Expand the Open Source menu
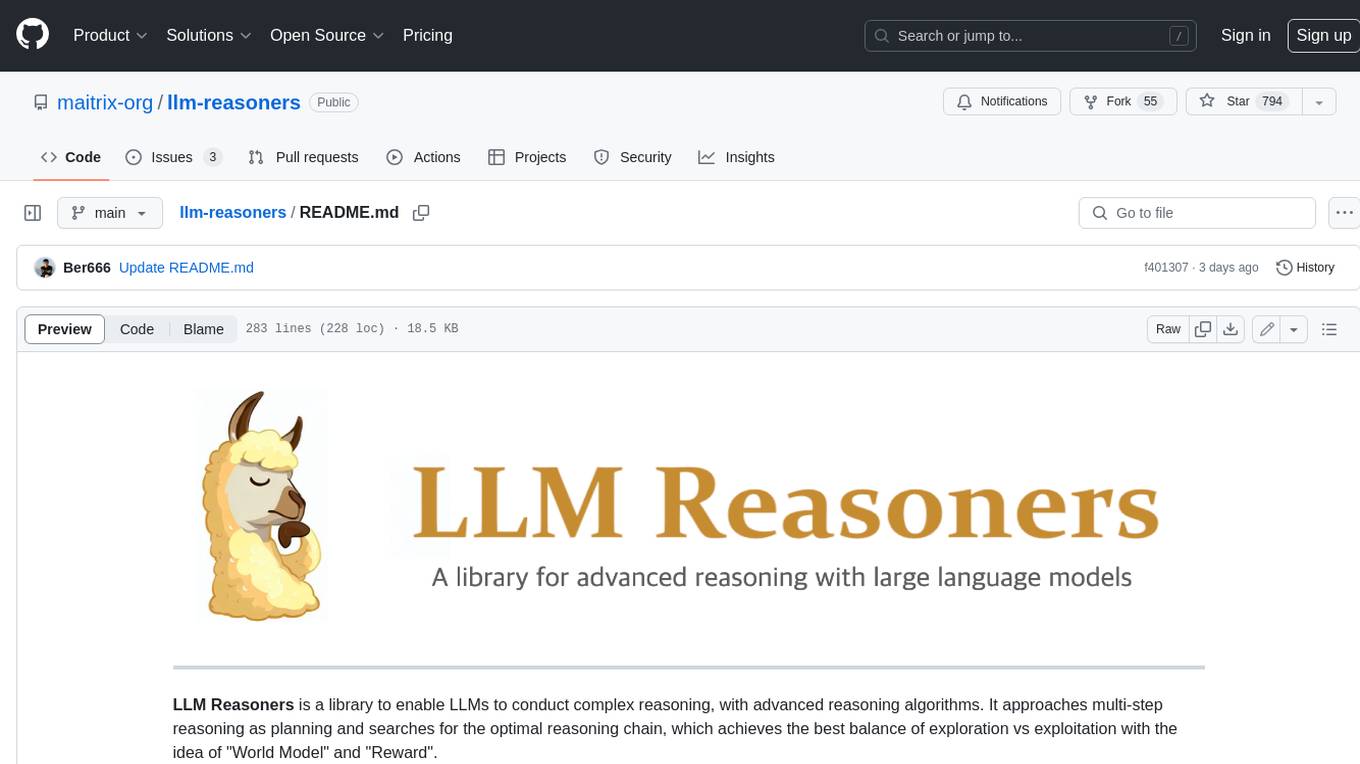1360x764 pixels. coord(327,35)
